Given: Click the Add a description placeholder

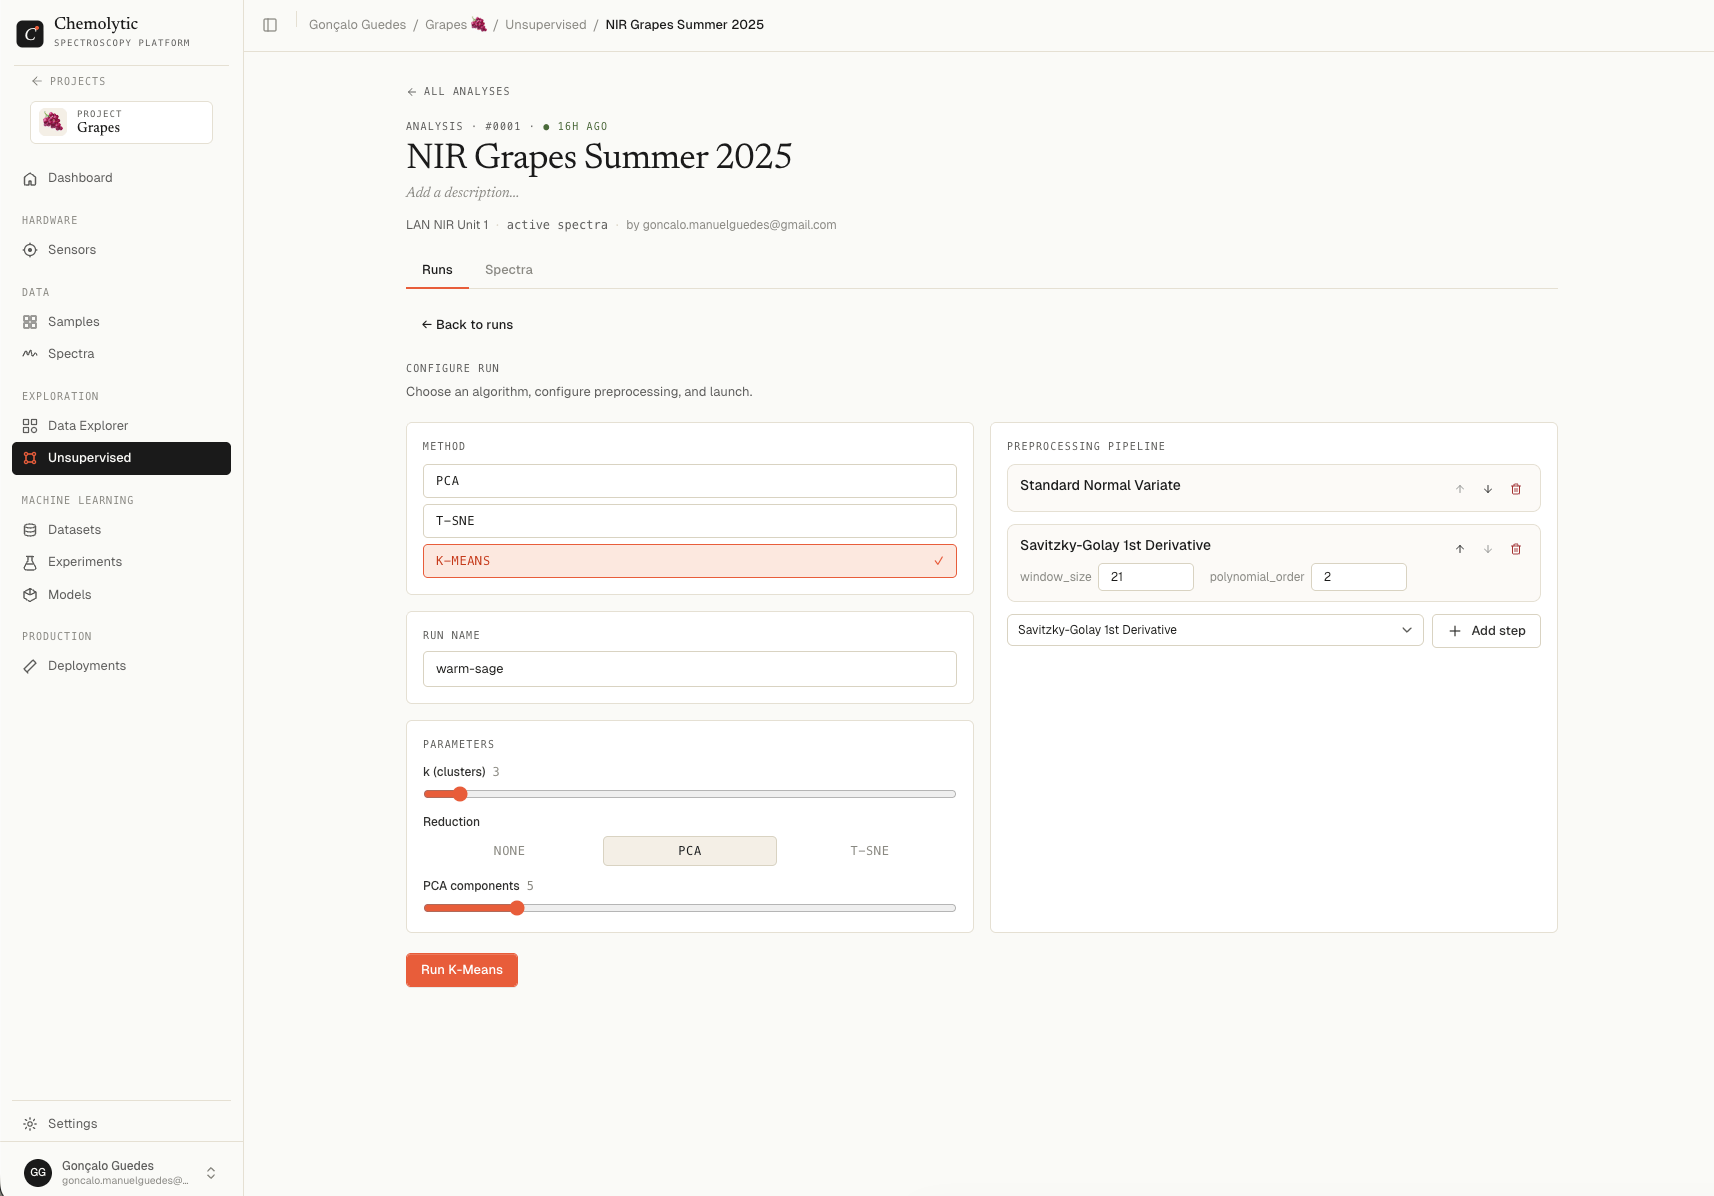Looking at the screenshot, I should click(462, 193).
